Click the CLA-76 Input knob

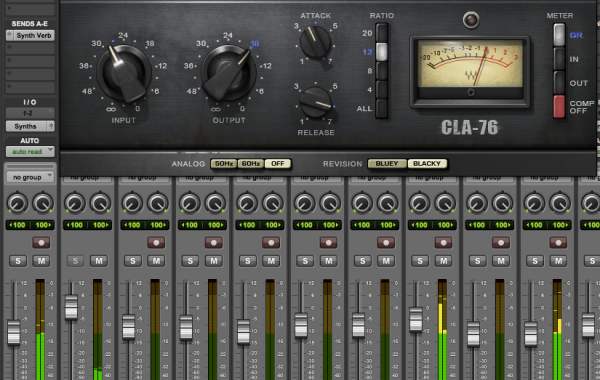pos(124,72)
